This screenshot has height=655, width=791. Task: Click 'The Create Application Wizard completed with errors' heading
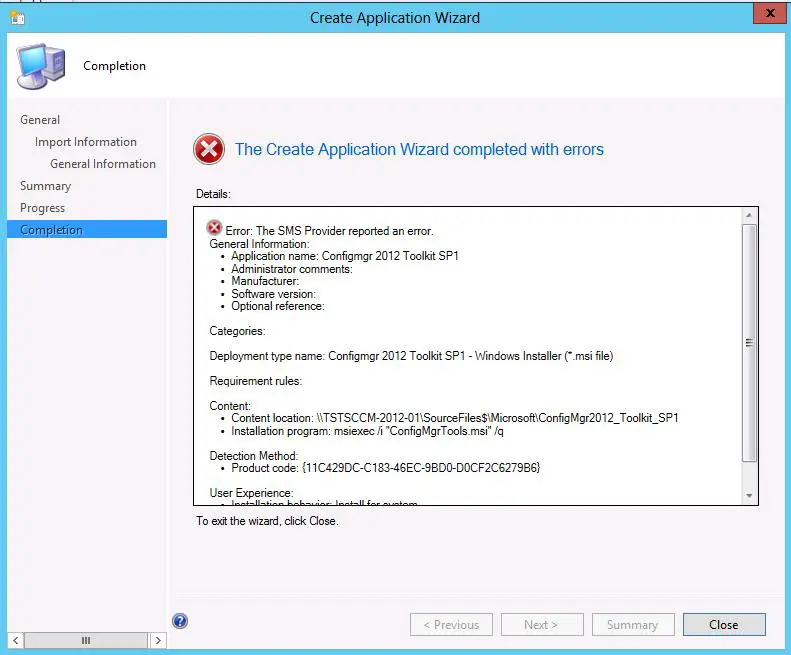pyautogui.click(x=419, y=149)
